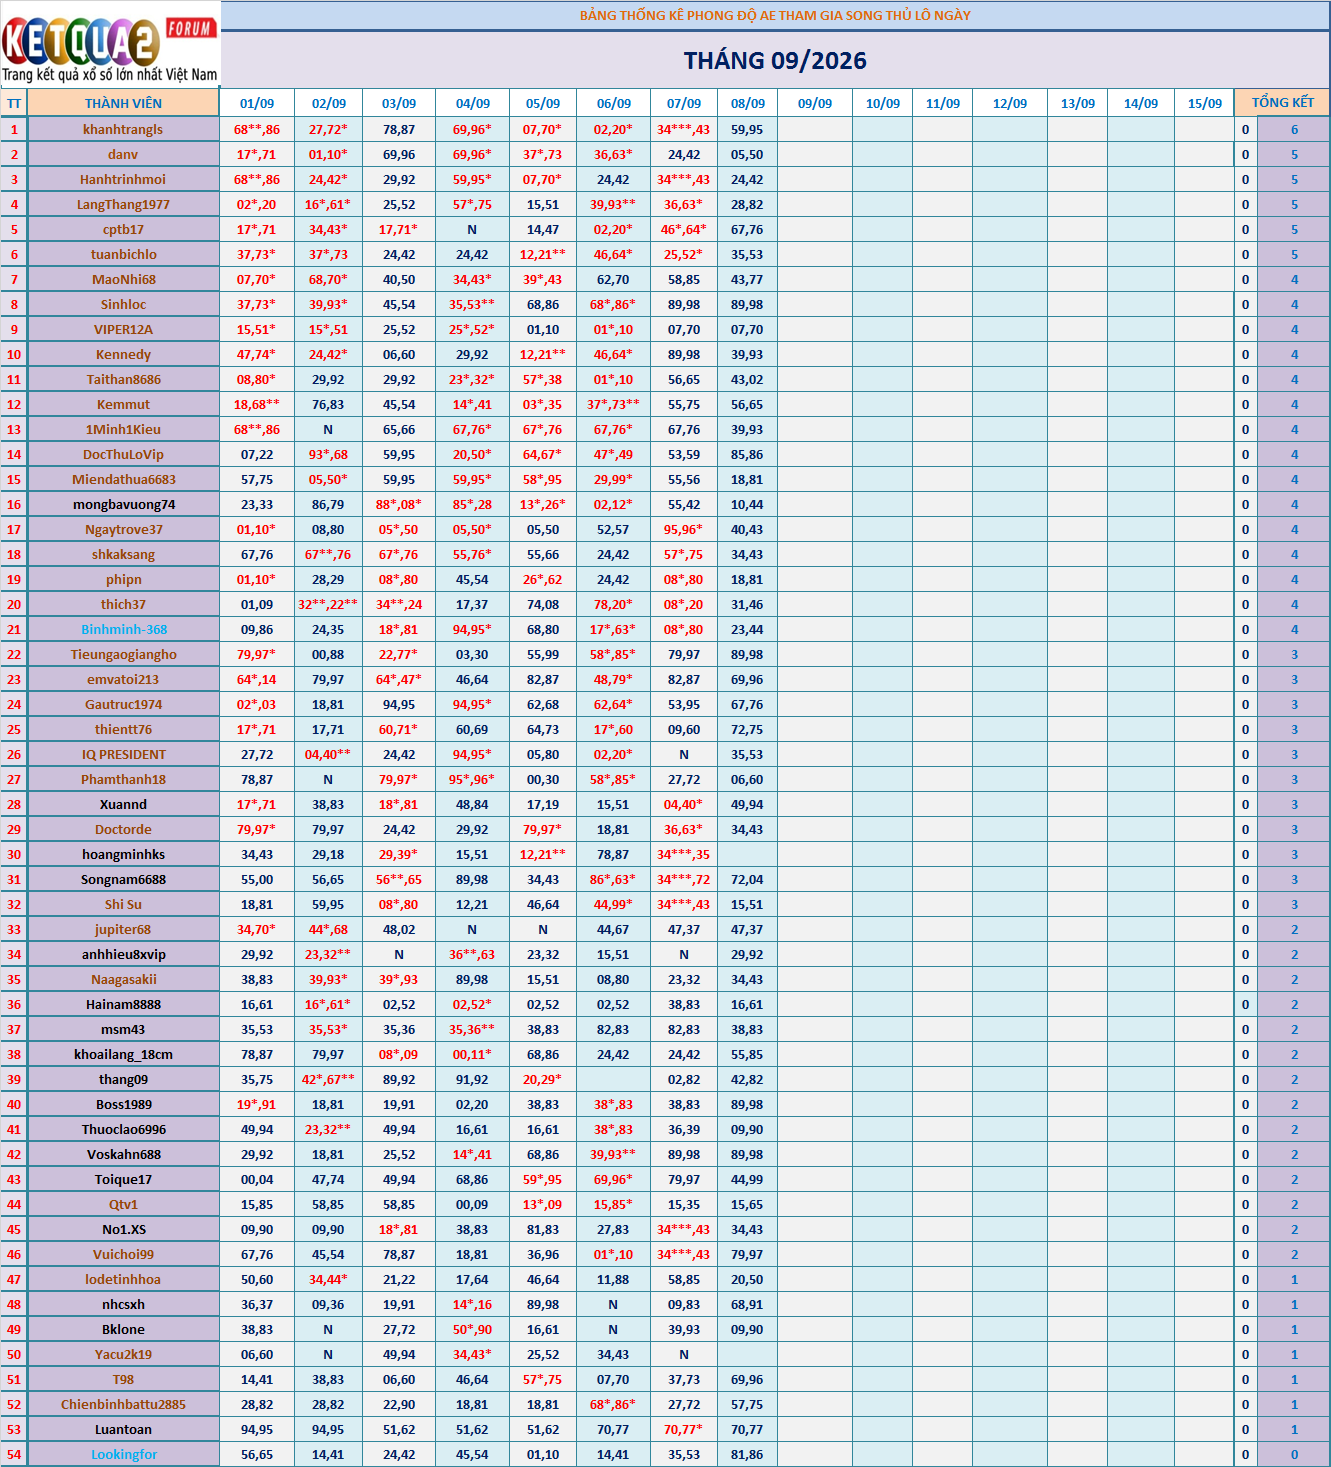
Task: Click the '09/09' date column header
Action: (x=815, y=103)
